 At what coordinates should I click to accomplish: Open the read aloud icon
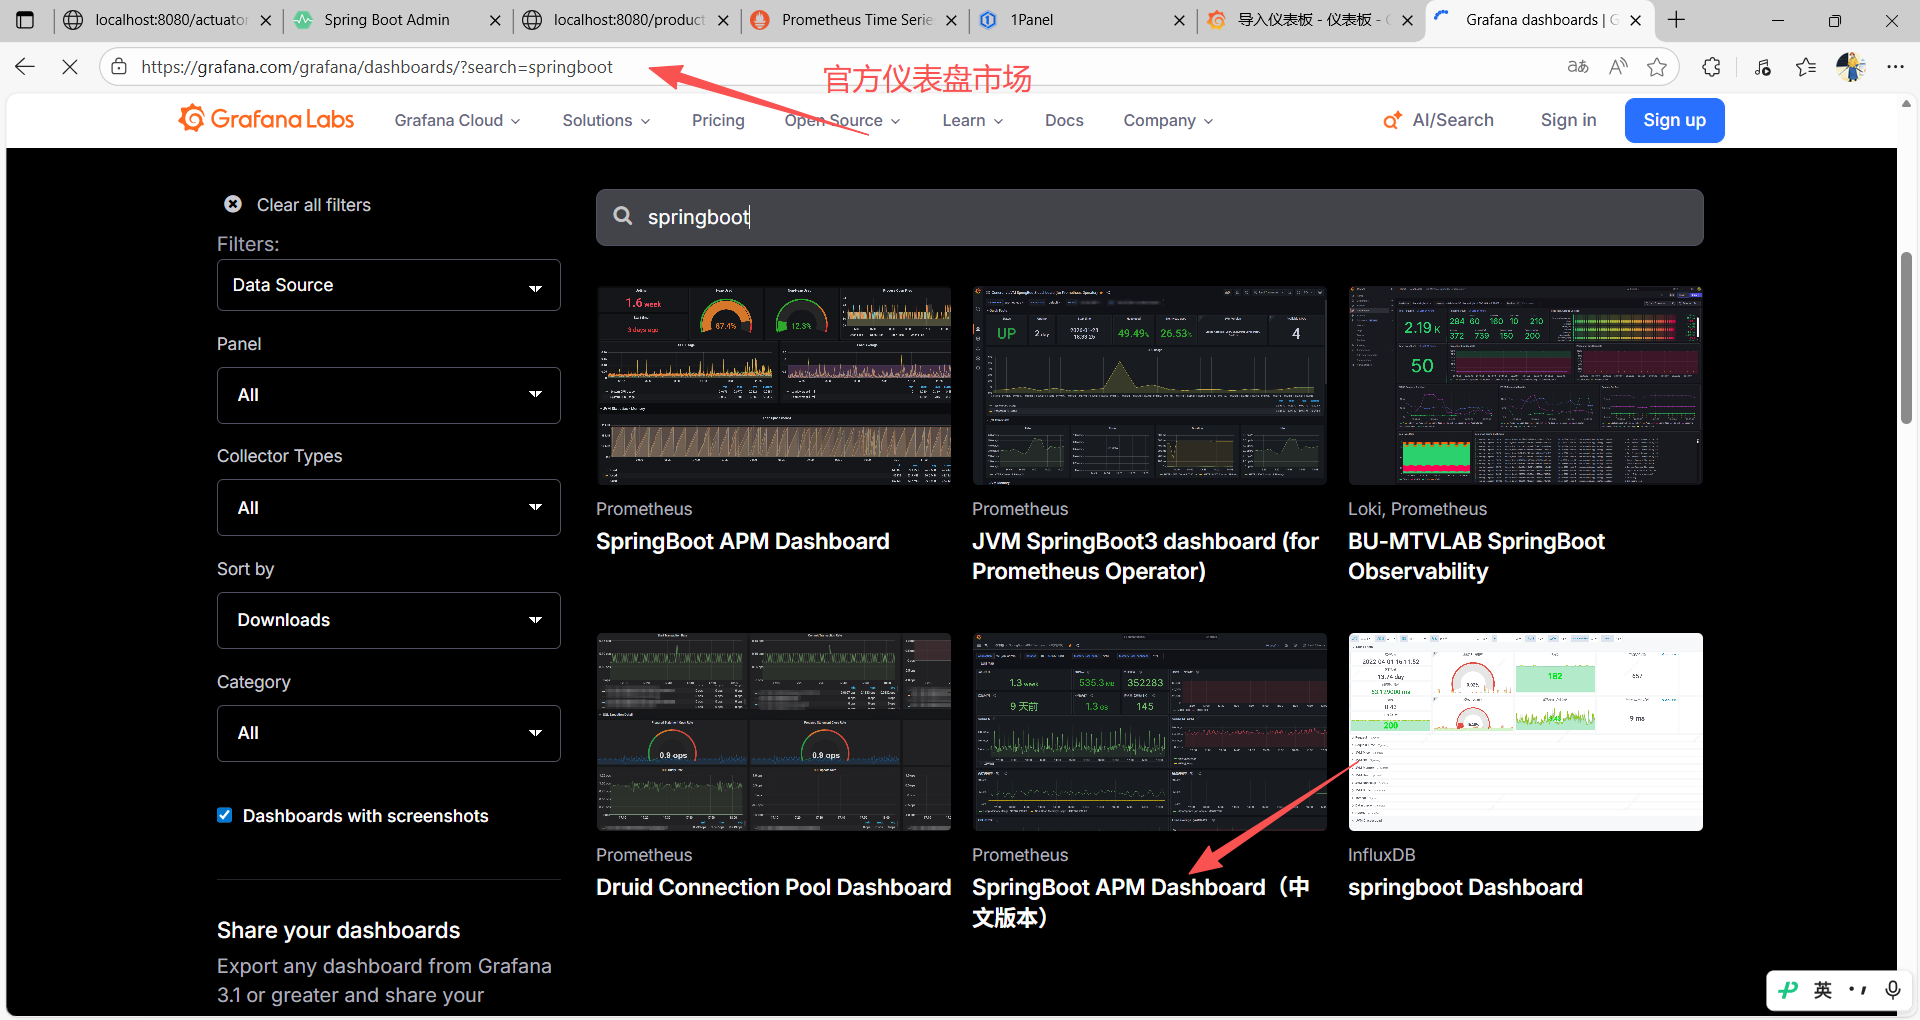1618,67
